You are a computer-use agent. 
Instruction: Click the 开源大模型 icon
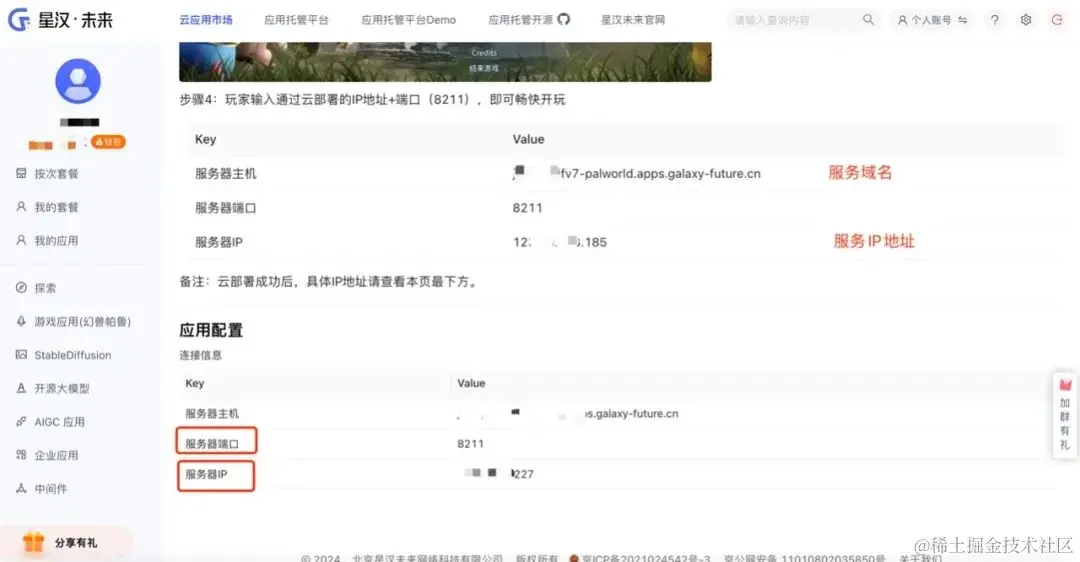[21, 388]
